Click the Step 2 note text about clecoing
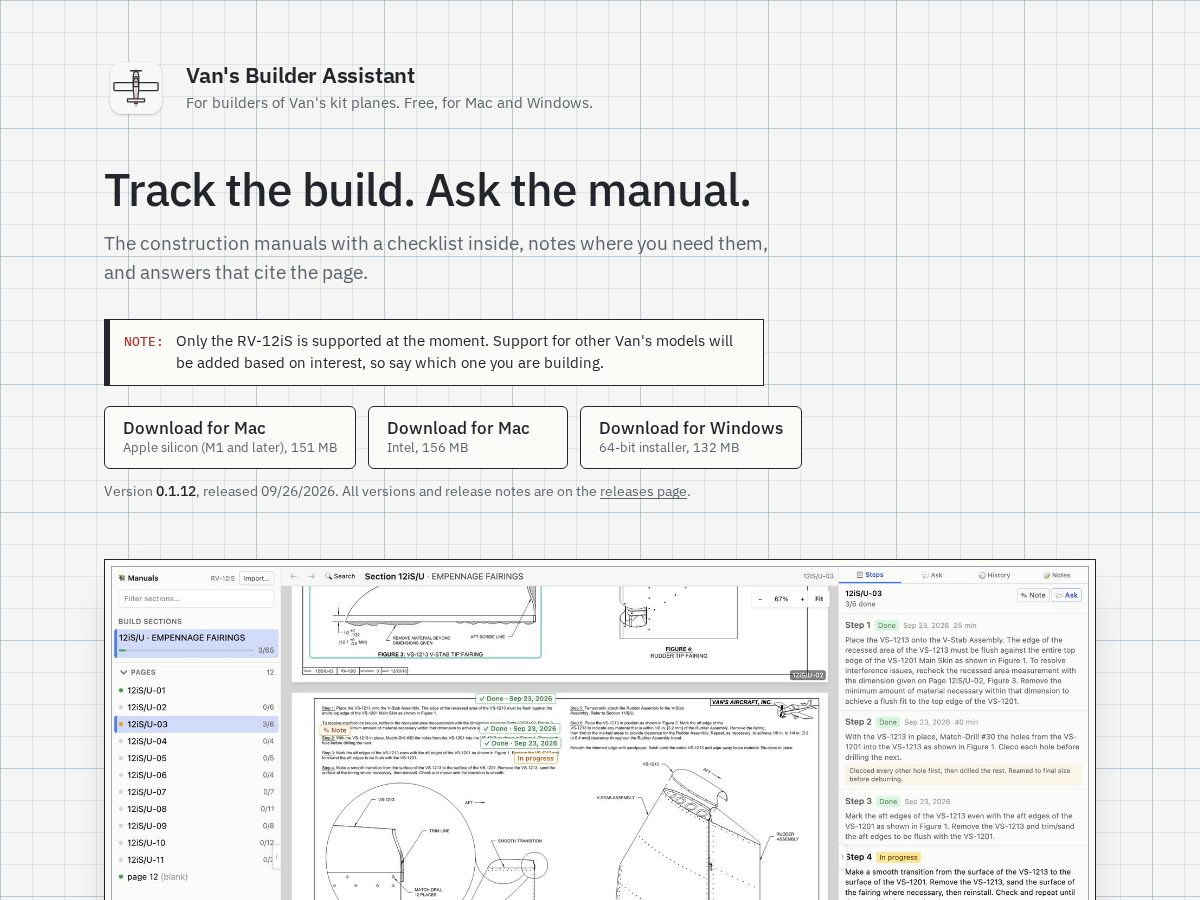This screenshot has width=1200, height=900. point(963,775)
